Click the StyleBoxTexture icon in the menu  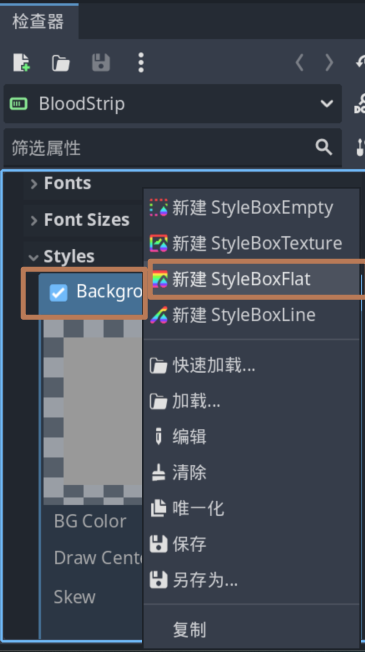[x=158, y=243]
